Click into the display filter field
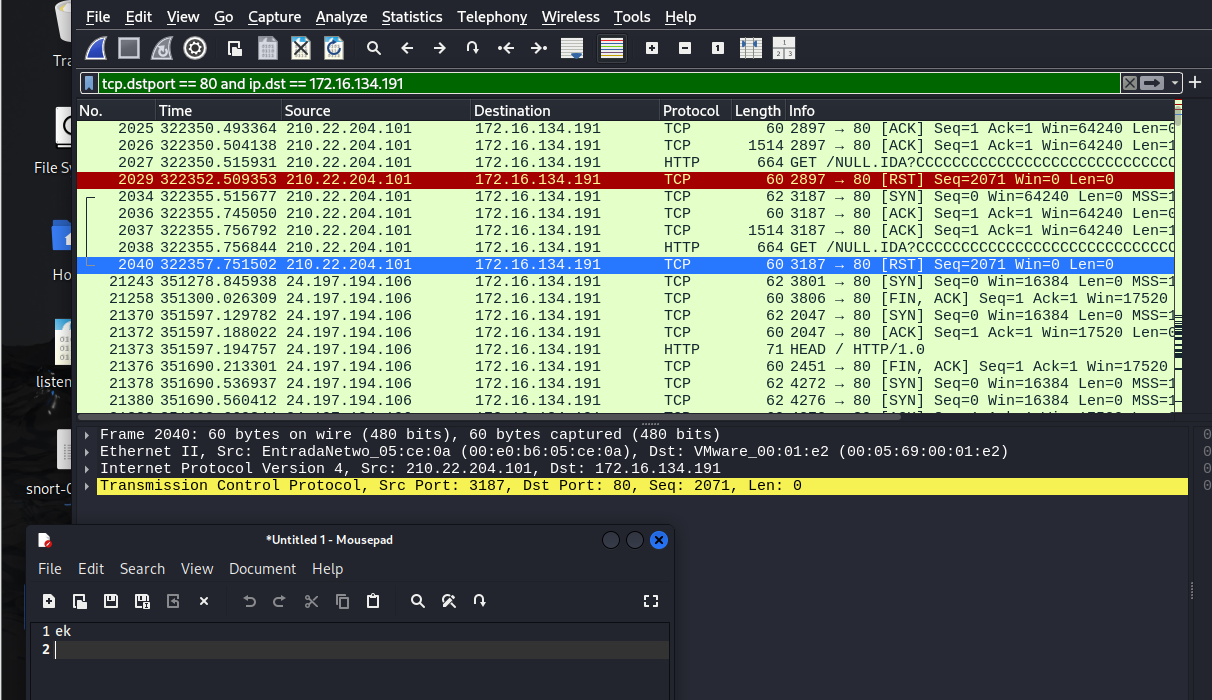1212x700 pixels. (x=608, y=83)
